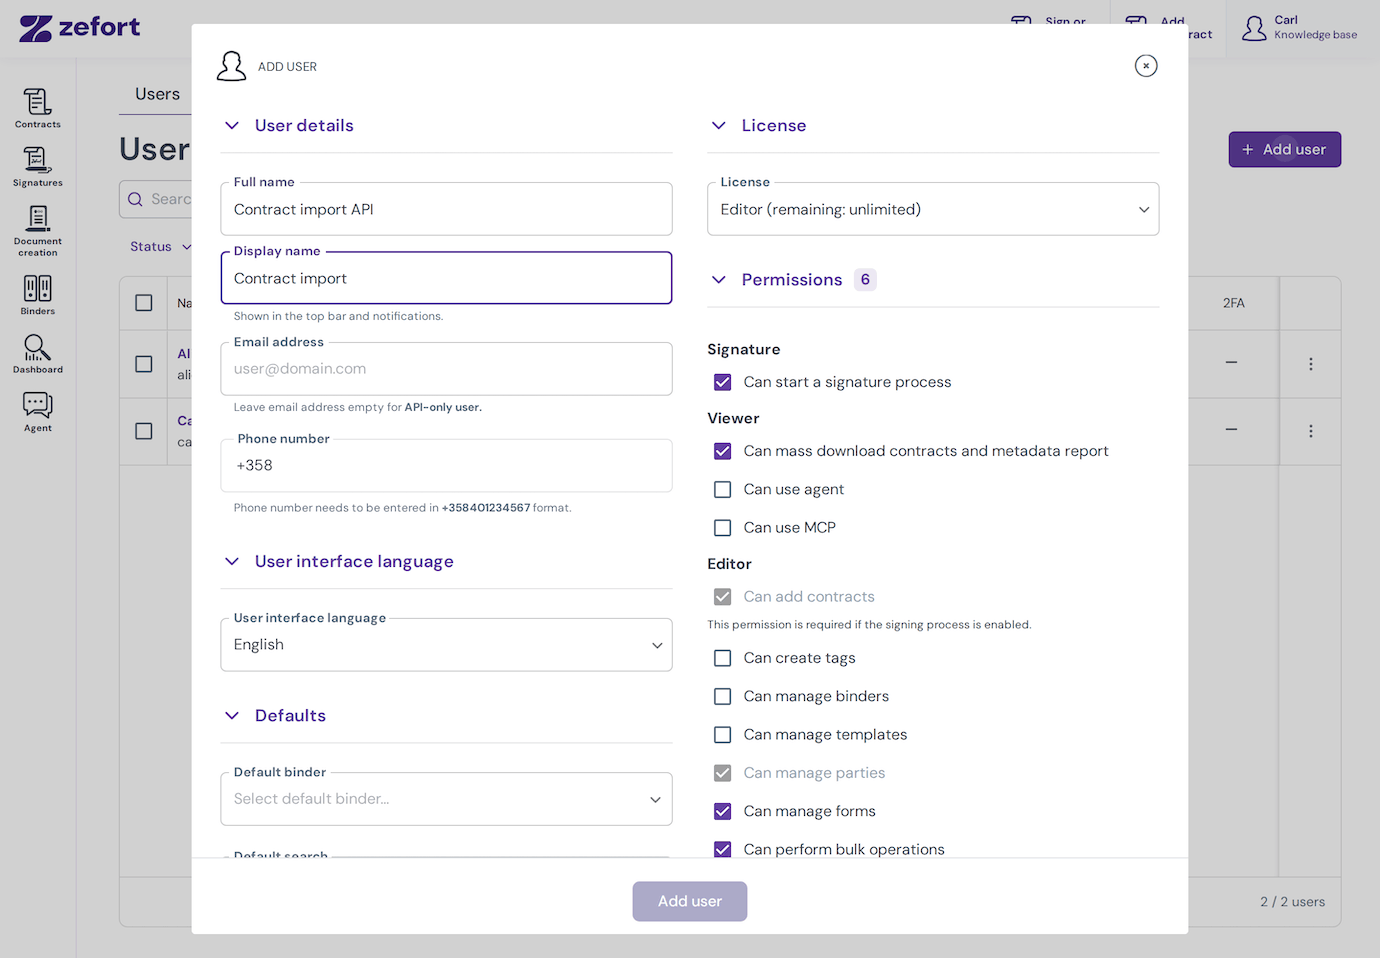Open Signatures in the sidebar
1380x958 pixels.
click(x=37, y=166)
